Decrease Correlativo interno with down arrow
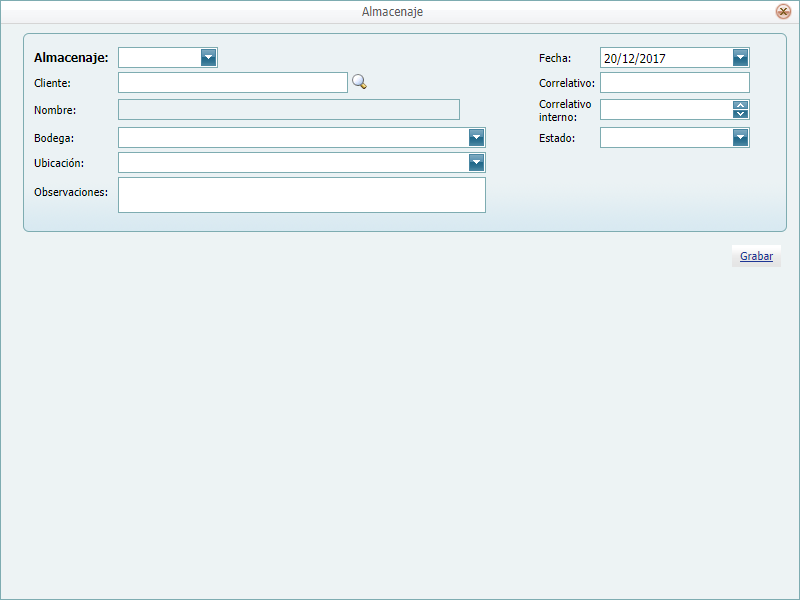 (x=740, y=114)
